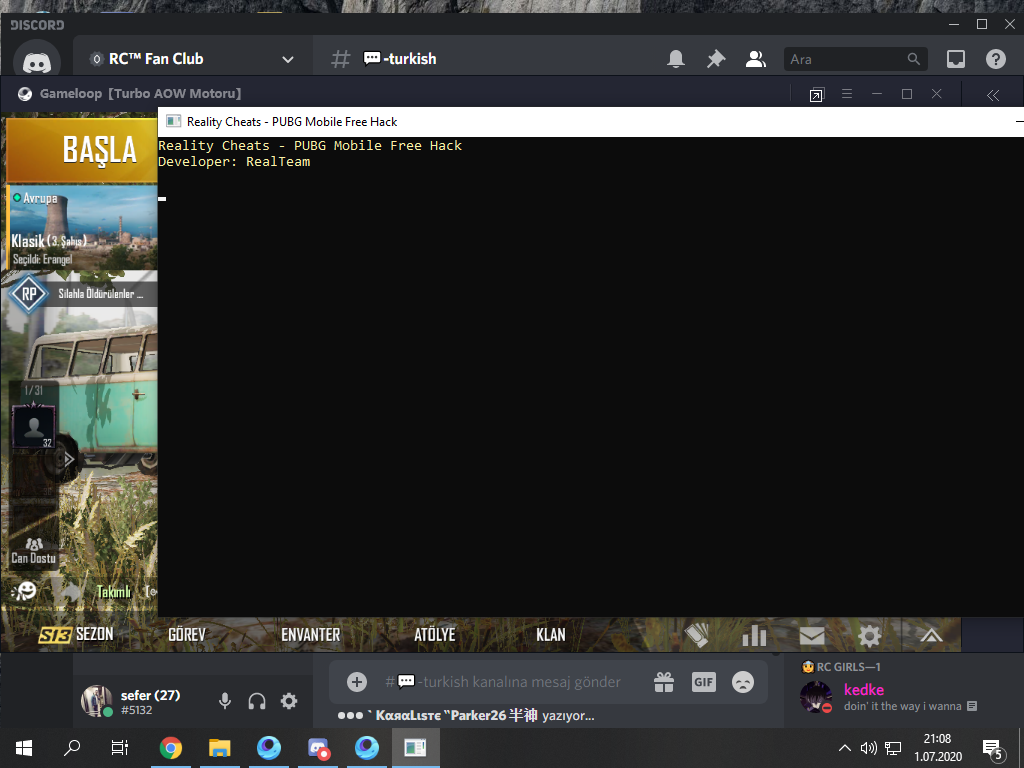Open the ENVANTER tab
This screenshot has height=768, width=1024.
[310, 635]
